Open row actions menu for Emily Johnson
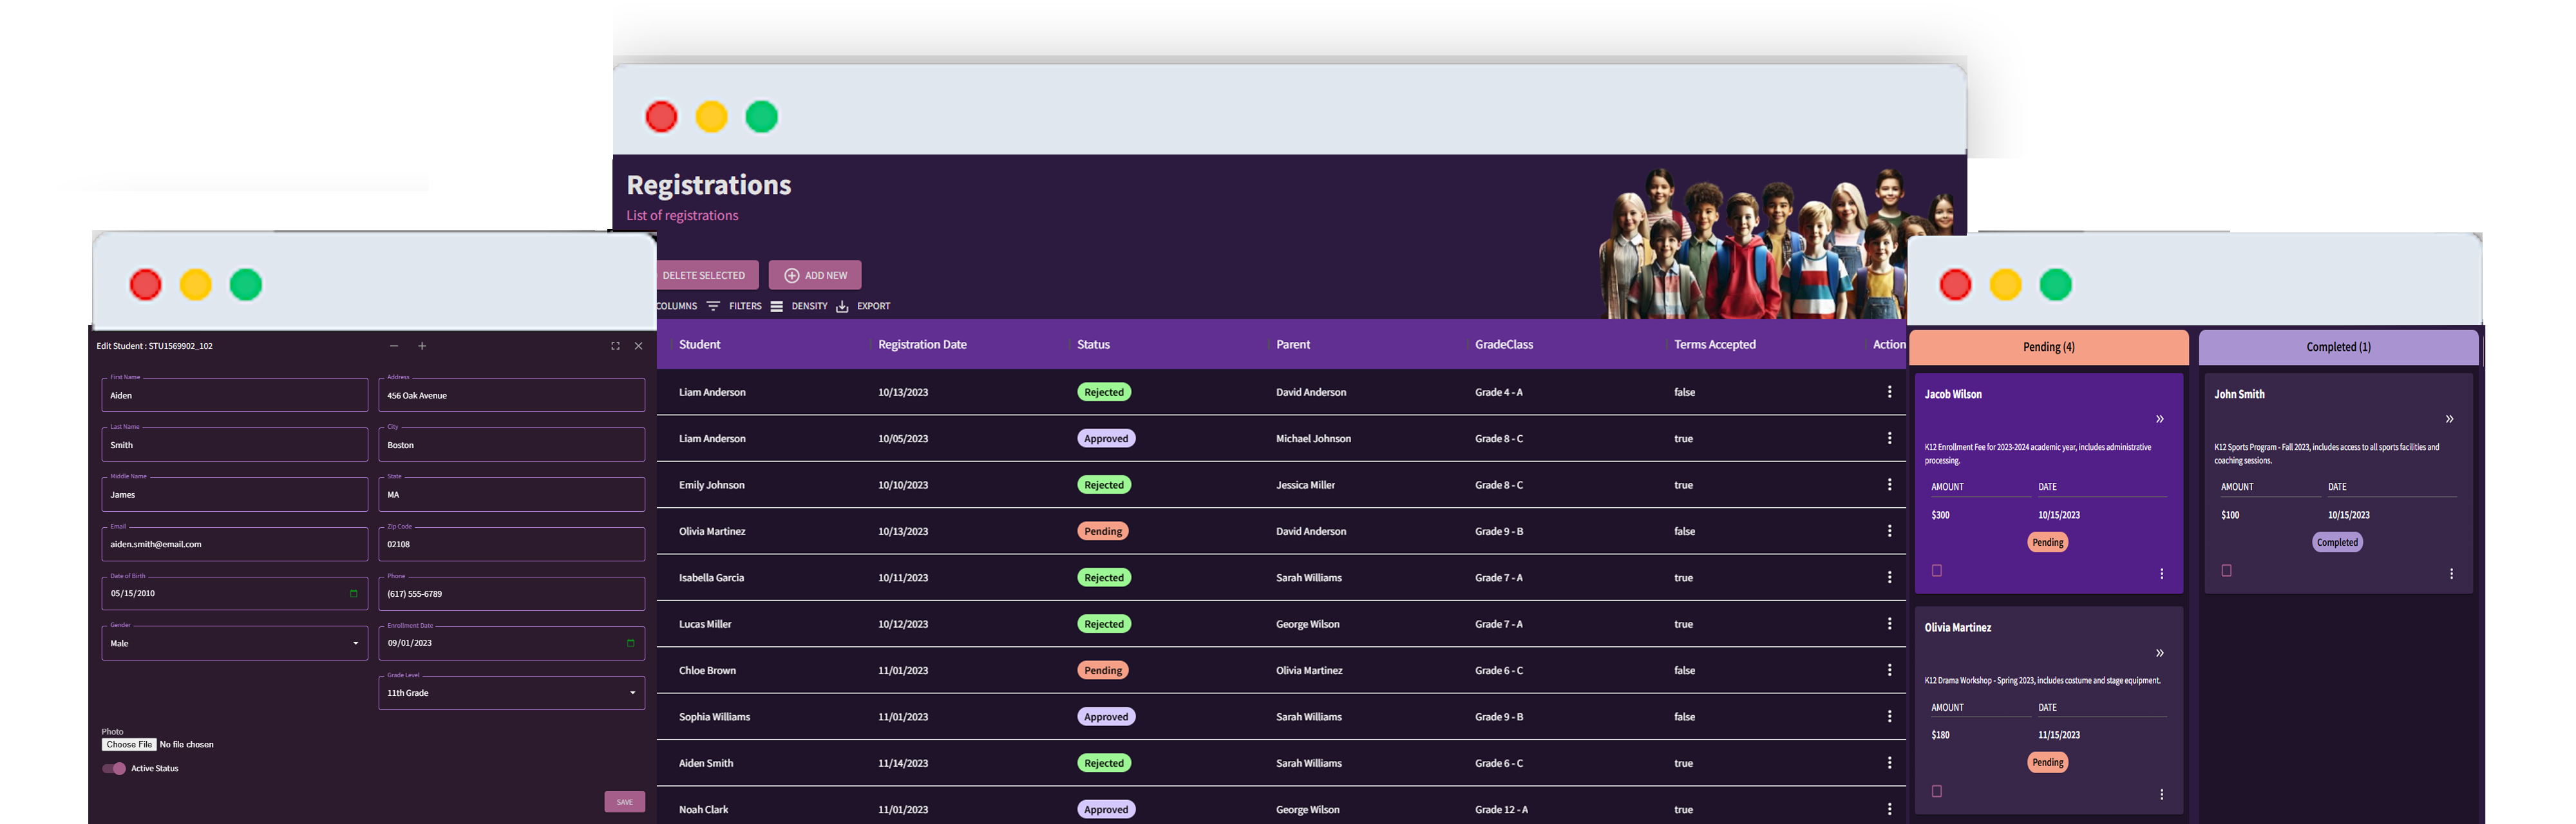 (x=1889, y=485)
